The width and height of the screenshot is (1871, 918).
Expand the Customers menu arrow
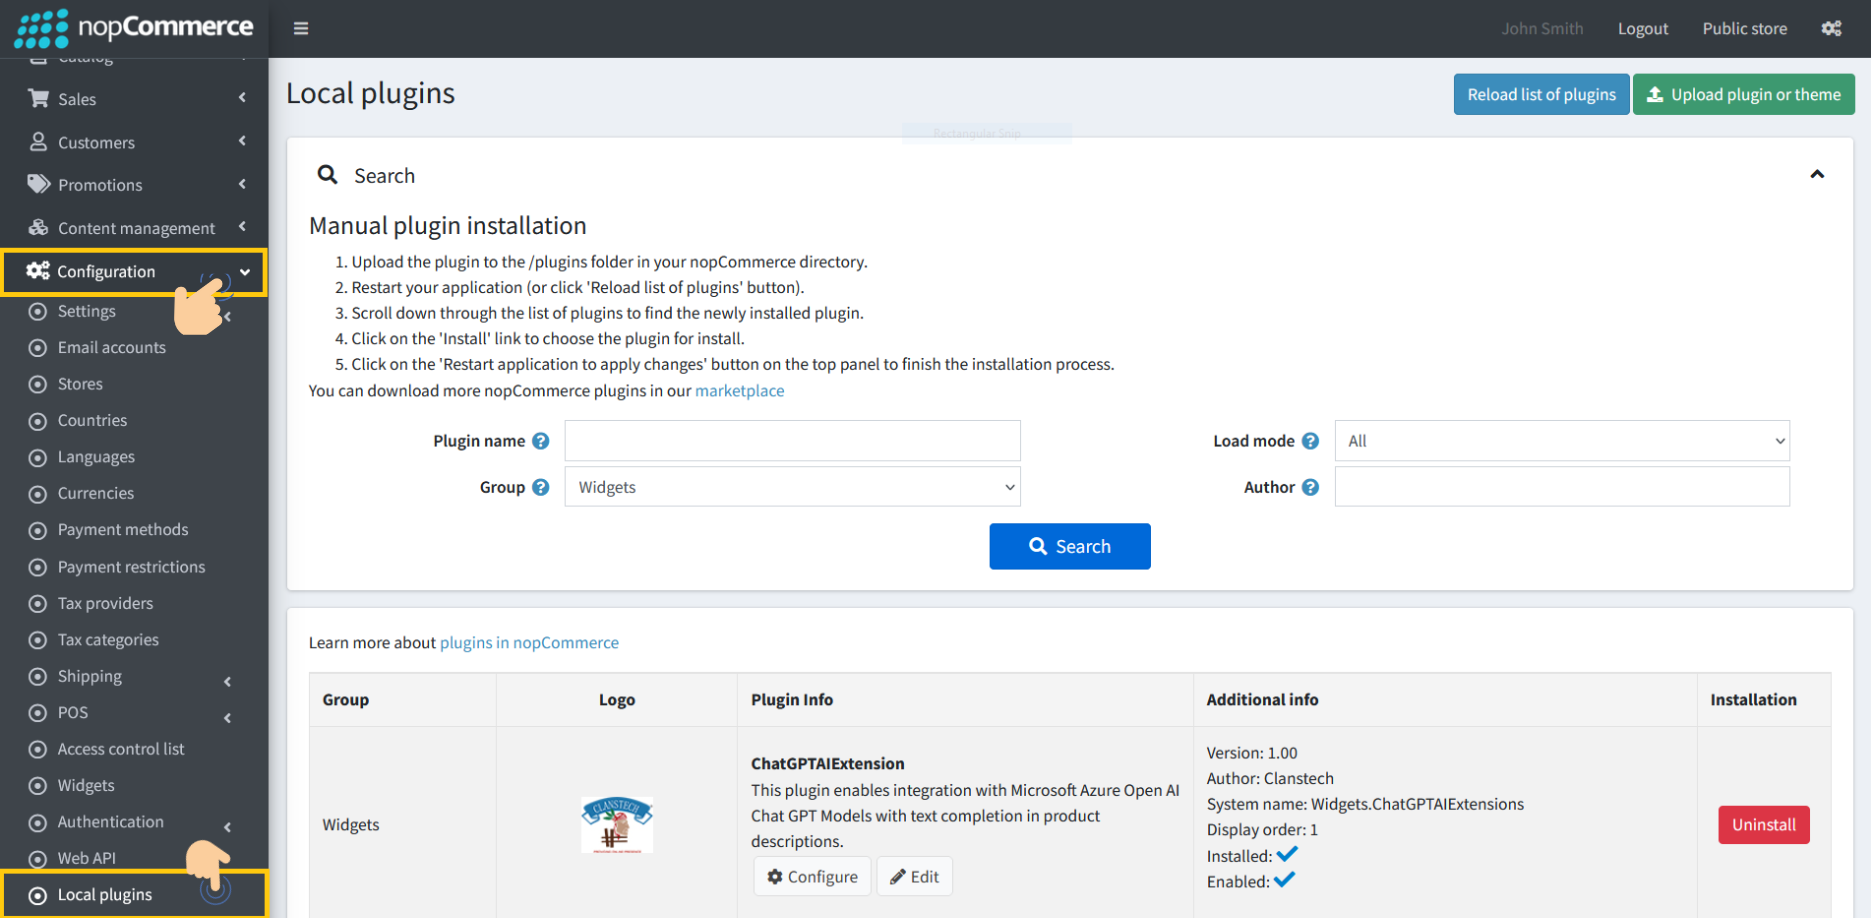pos(242,141)
